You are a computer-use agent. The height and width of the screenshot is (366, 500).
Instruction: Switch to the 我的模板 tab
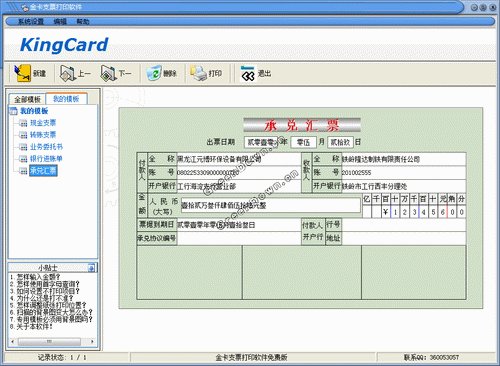click(x=66, y=99)
